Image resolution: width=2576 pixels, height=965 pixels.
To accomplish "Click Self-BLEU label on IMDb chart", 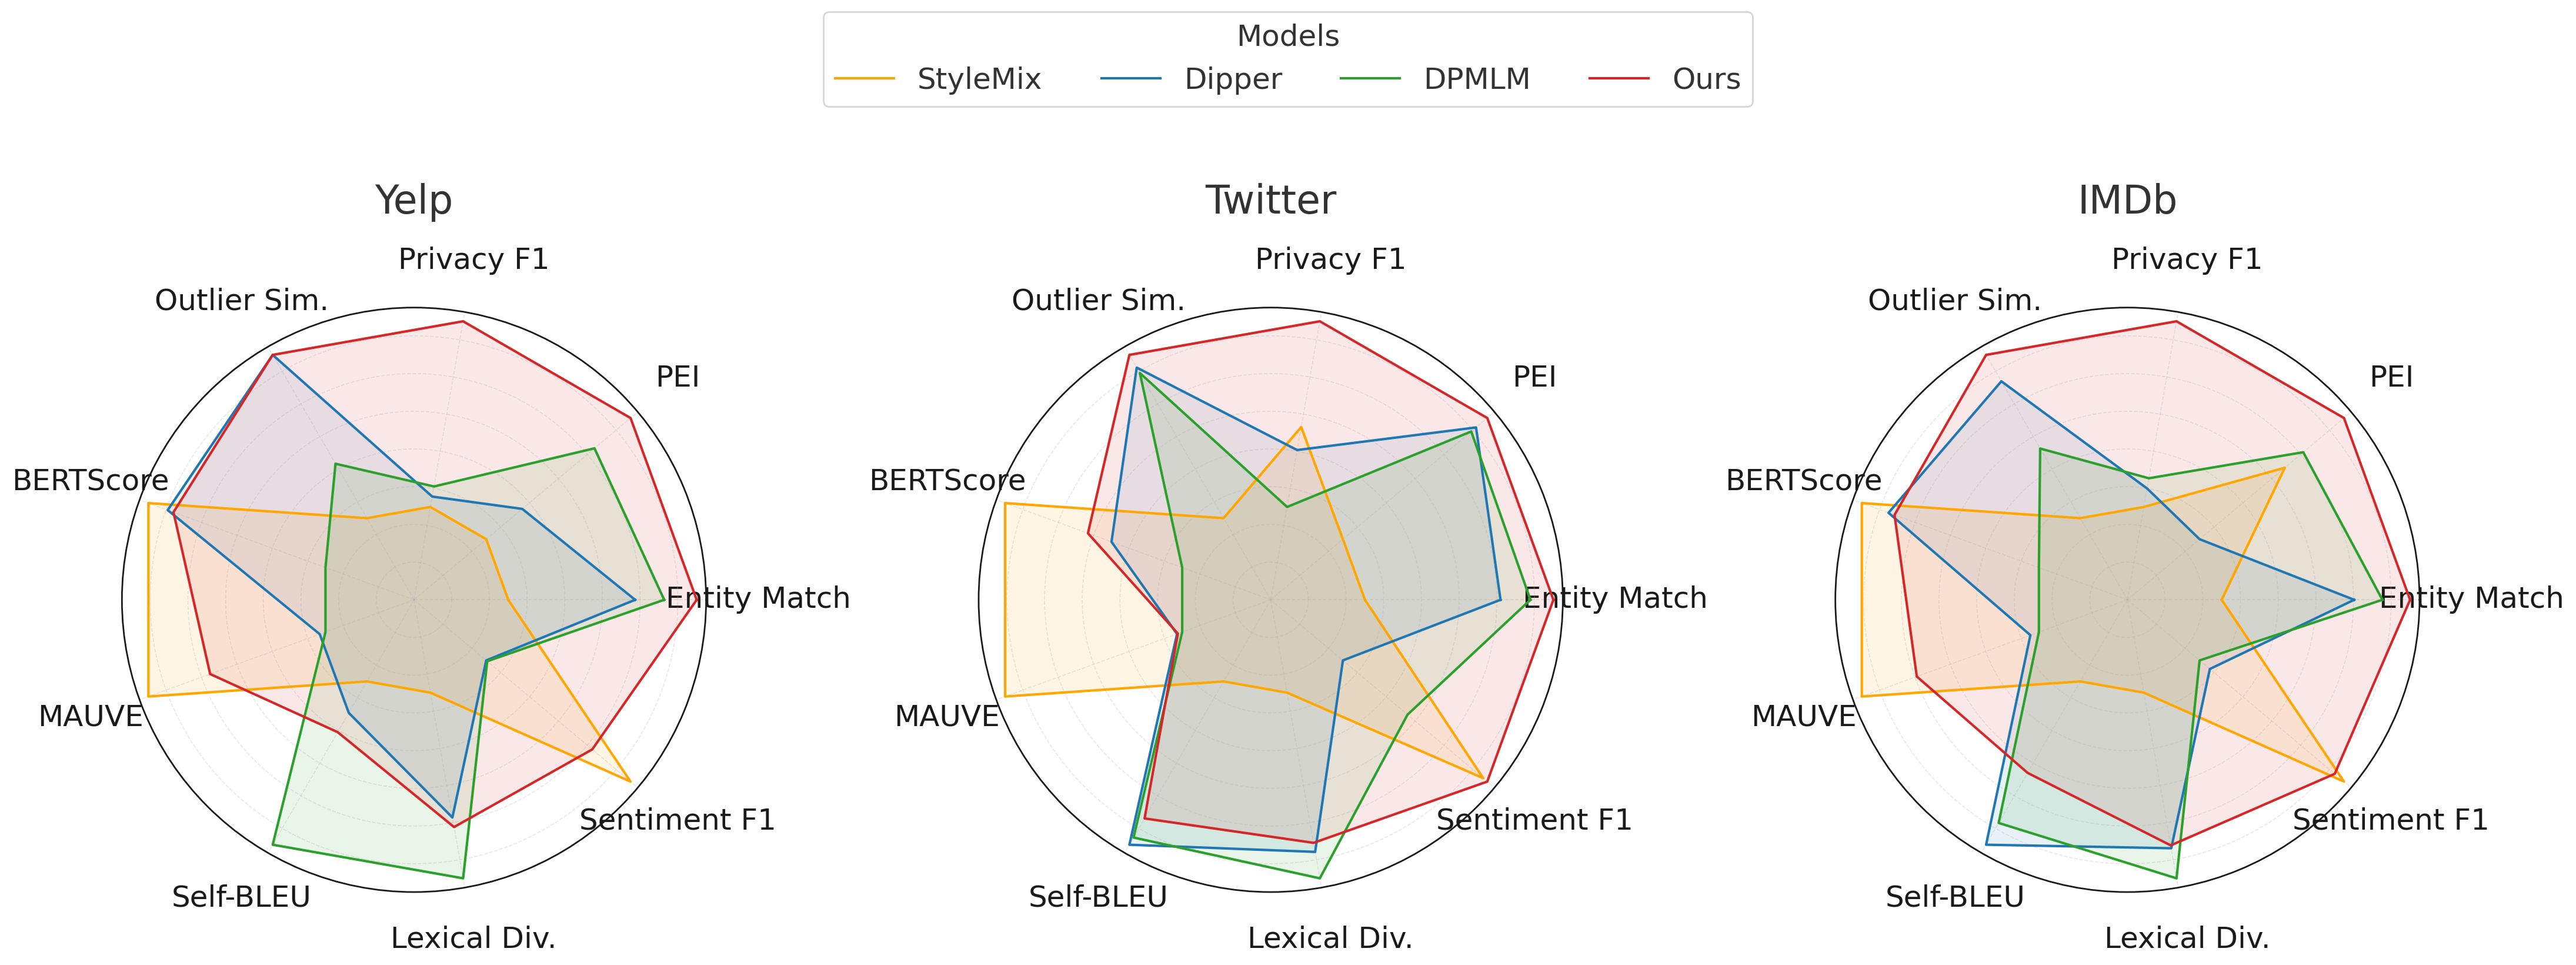I will pos(1954,897).
